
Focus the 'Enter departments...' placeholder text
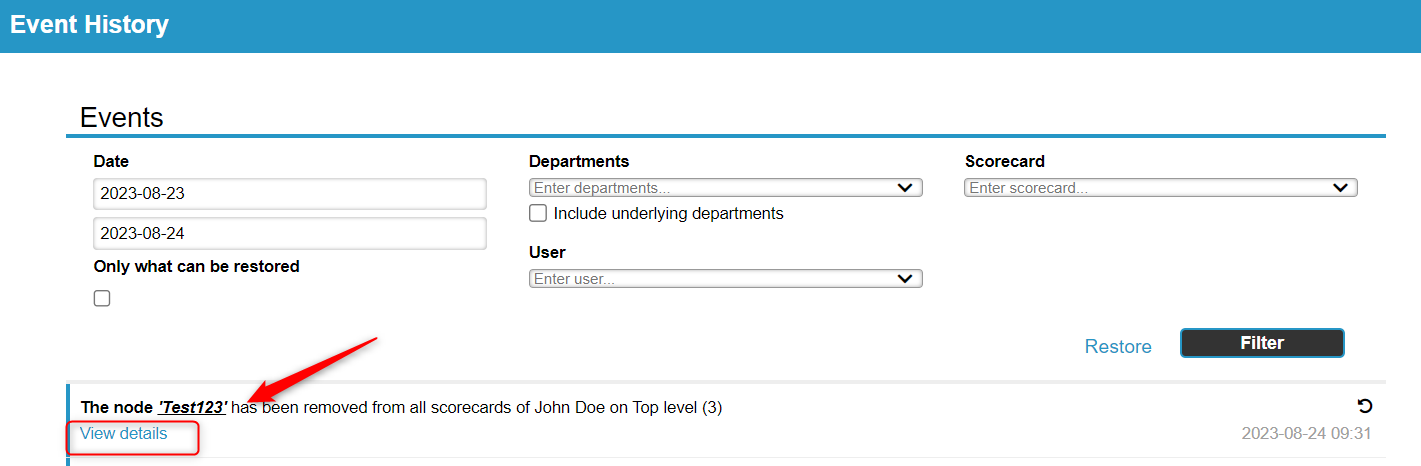tap(602, 188)
